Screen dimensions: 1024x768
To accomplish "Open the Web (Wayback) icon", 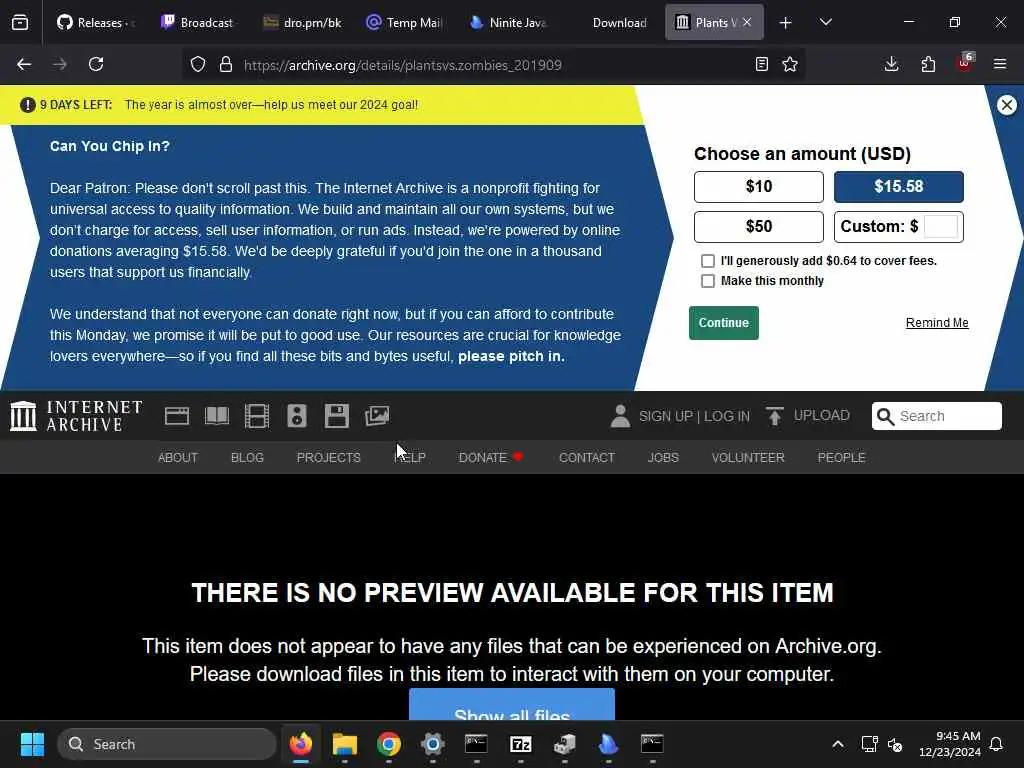I will (x=177, y=416).
